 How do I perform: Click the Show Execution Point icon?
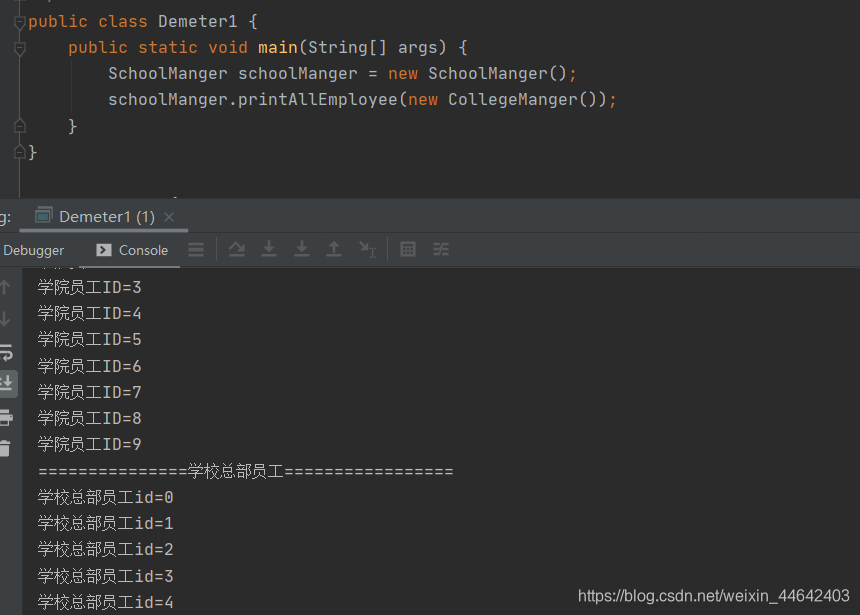click(196, 250)
